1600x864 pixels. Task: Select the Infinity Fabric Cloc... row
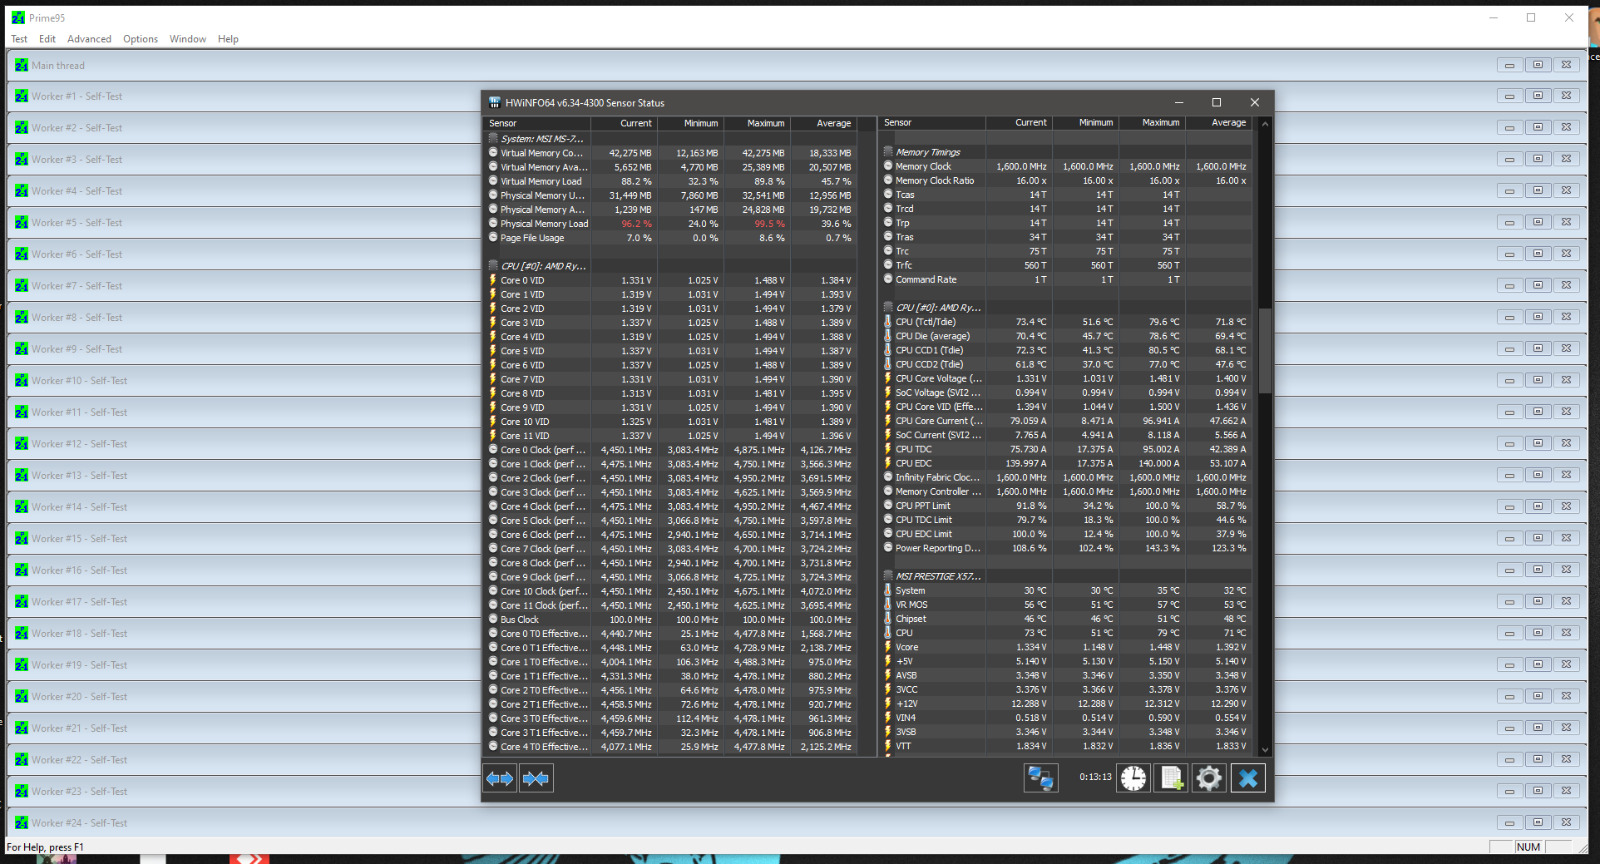(x=1067, y=477)
